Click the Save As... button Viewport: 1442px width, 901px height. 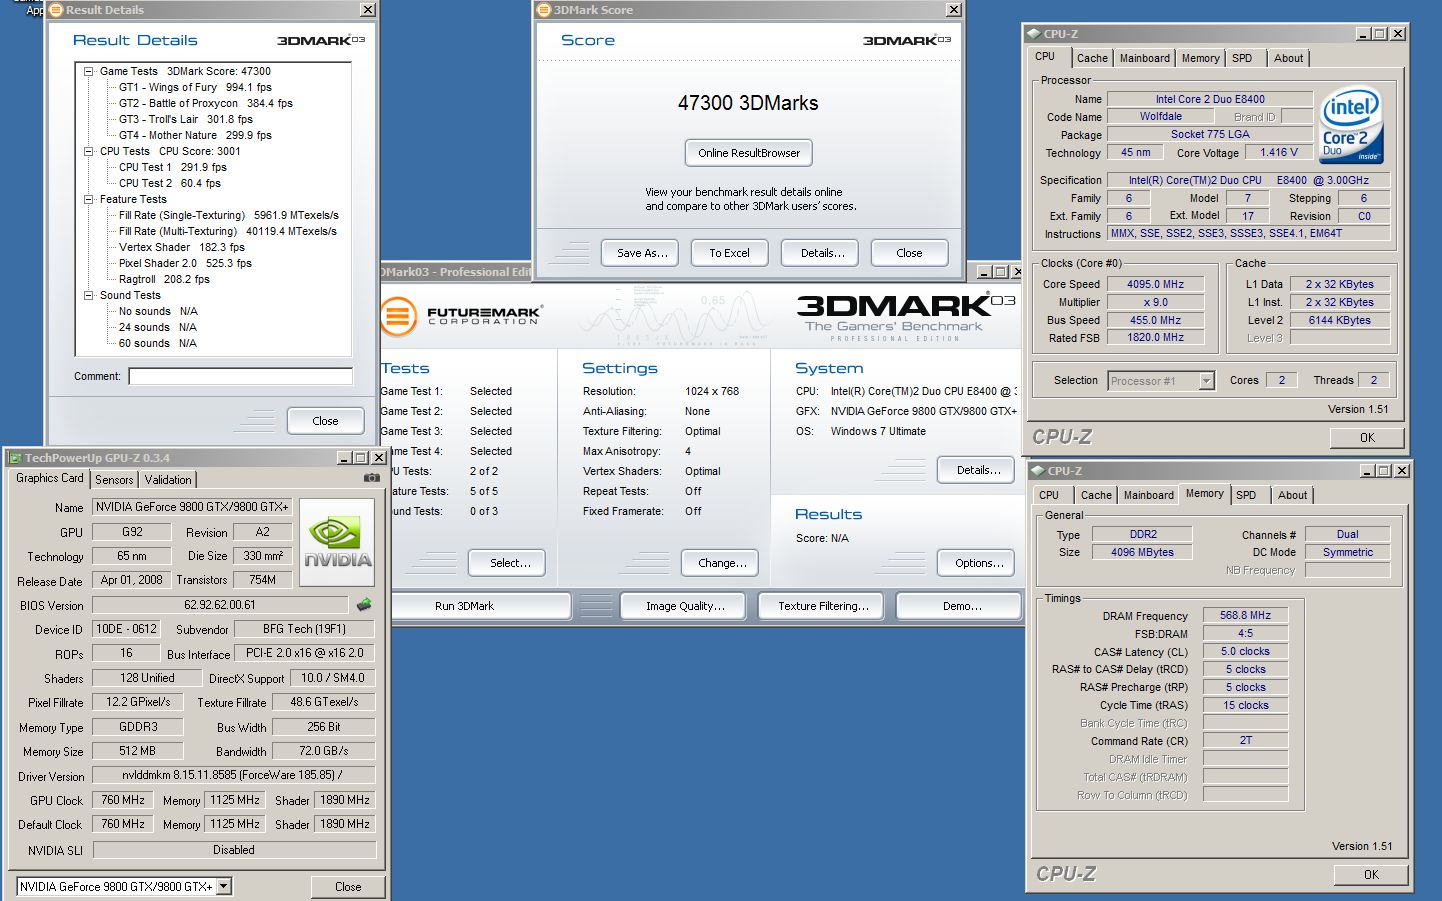[x=641, y=253]
